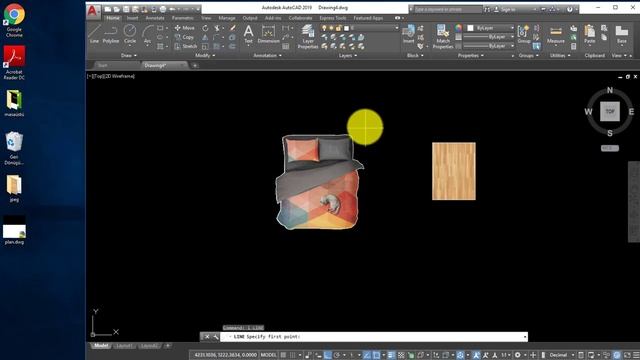
Task: Expand the Utilities panel
Action: pos(560,56)
